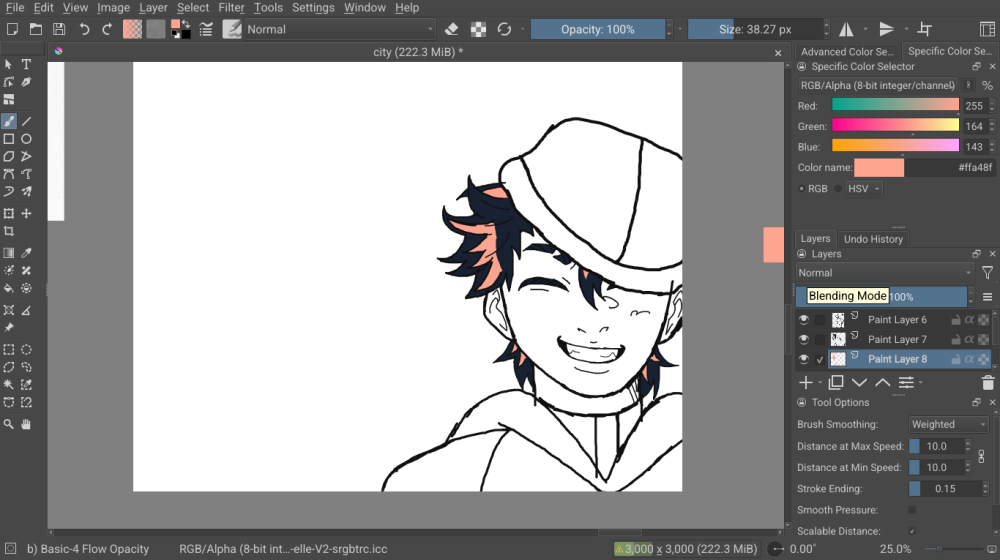Toggle lock on Paint Layer 6

click(955, 320)
